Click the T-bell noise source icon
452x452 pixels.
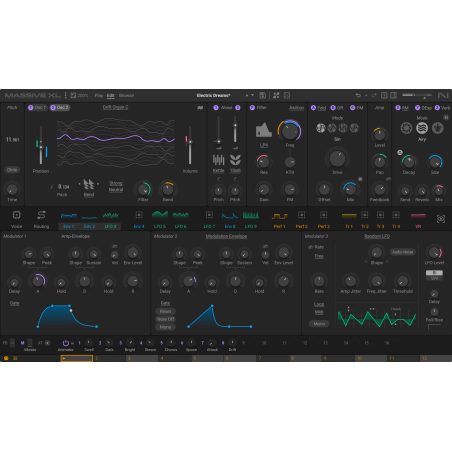[x=235, y=160]
